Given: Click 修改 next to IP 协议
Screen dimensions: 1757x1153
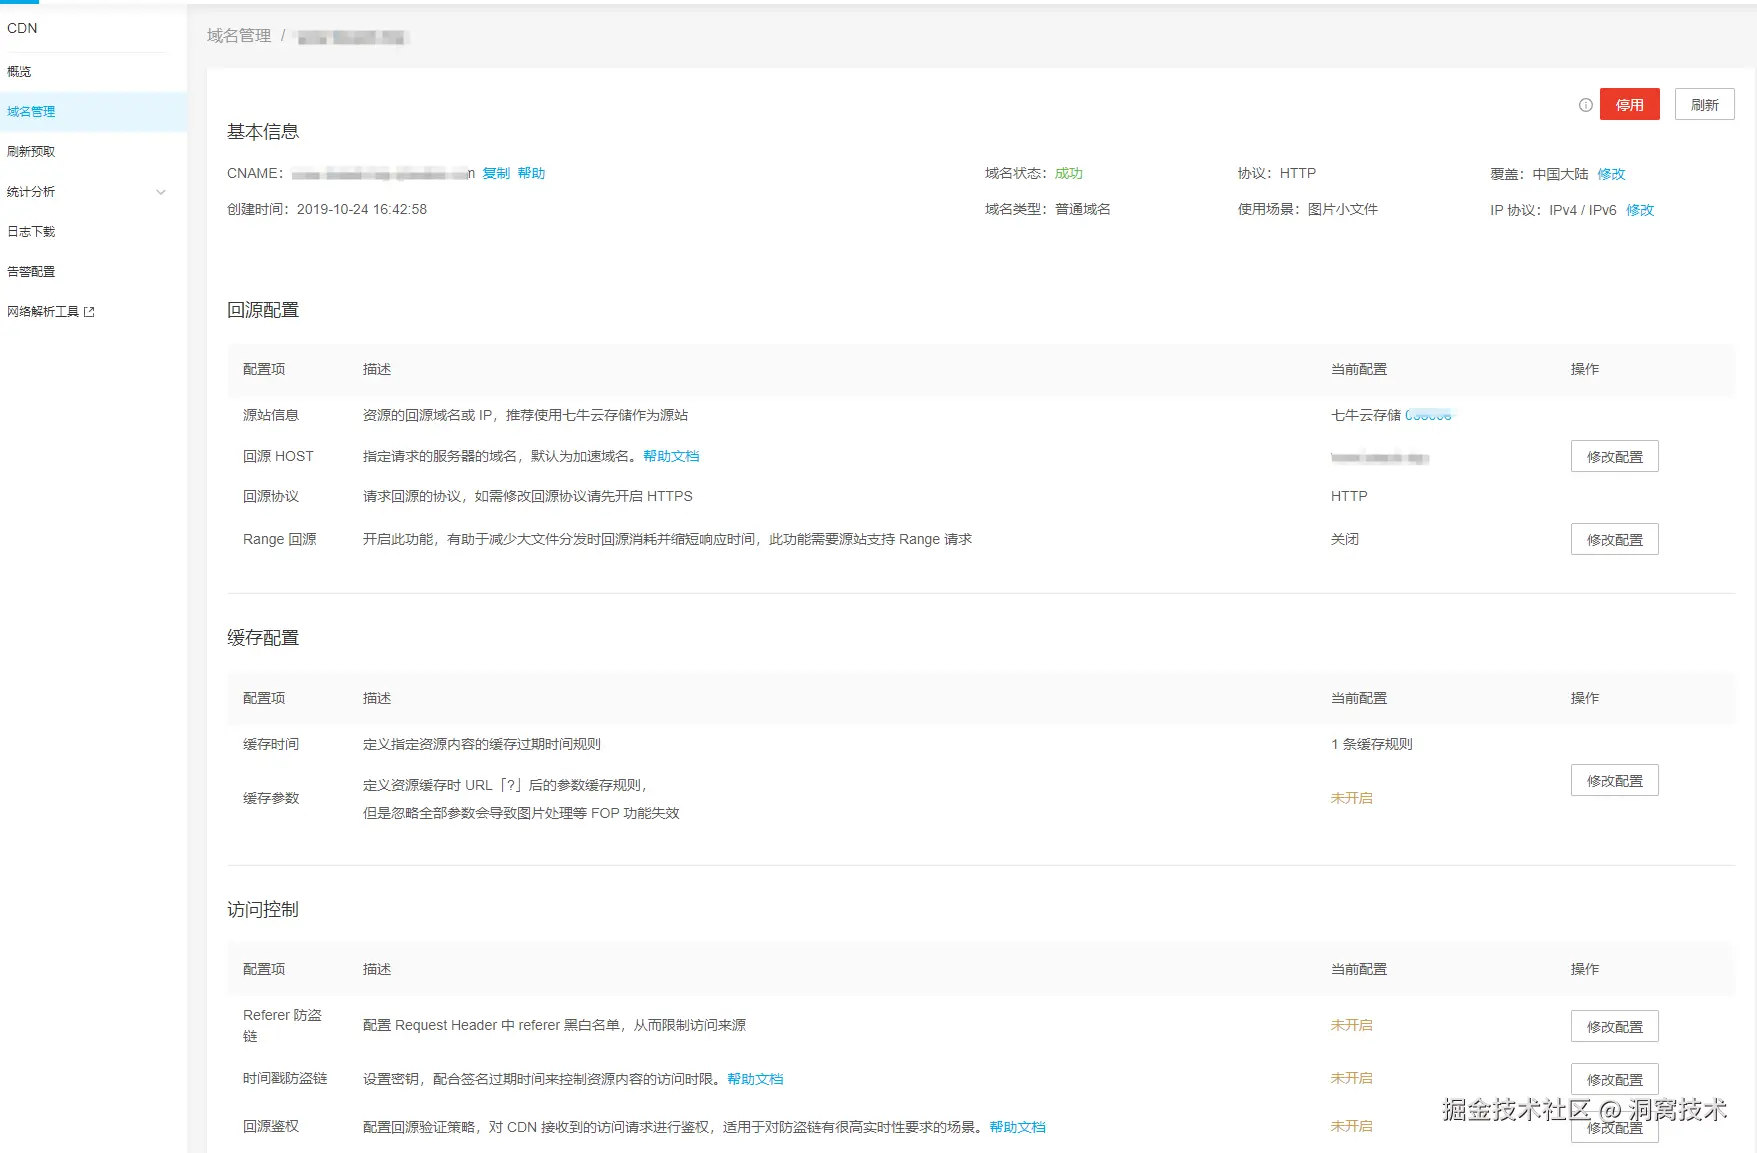Looking at the screenshot, I should [x=1640, y=210].
